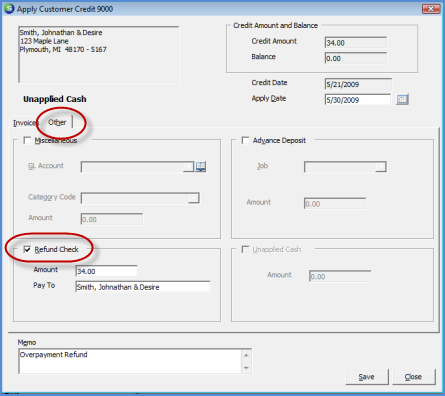Image resolution: width=445 pixels, height=396 pixels.
Task: Click the bold "Unapplied Cash" heading
Action: [55, 99]
